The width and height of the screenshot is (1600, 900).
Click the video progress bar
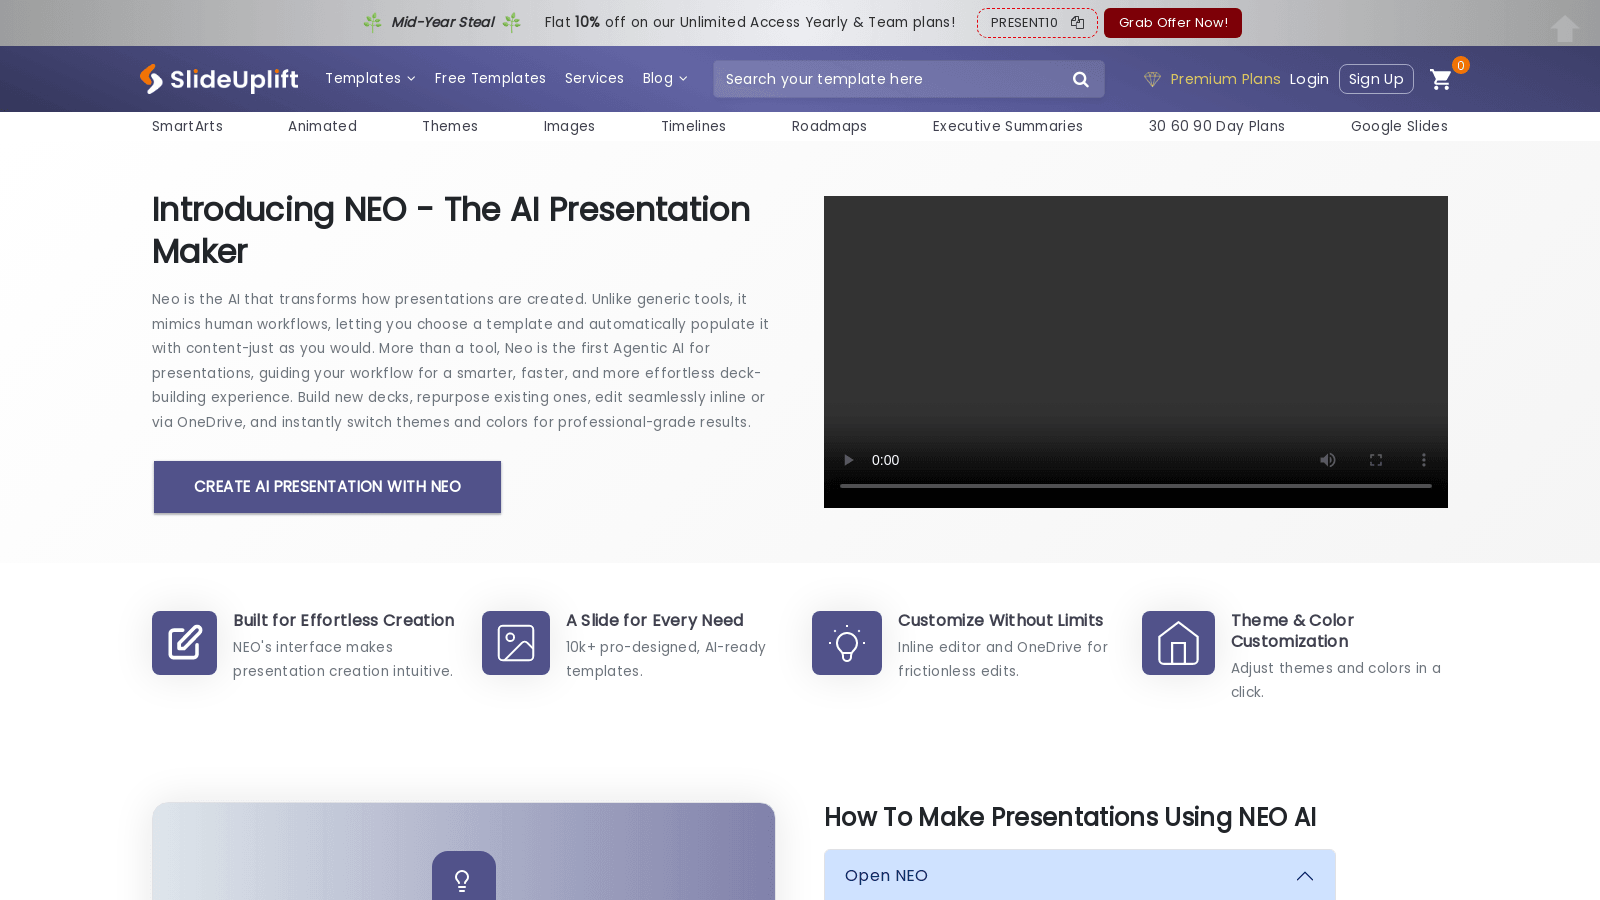pyautogui.click(x=1135, y=486)
